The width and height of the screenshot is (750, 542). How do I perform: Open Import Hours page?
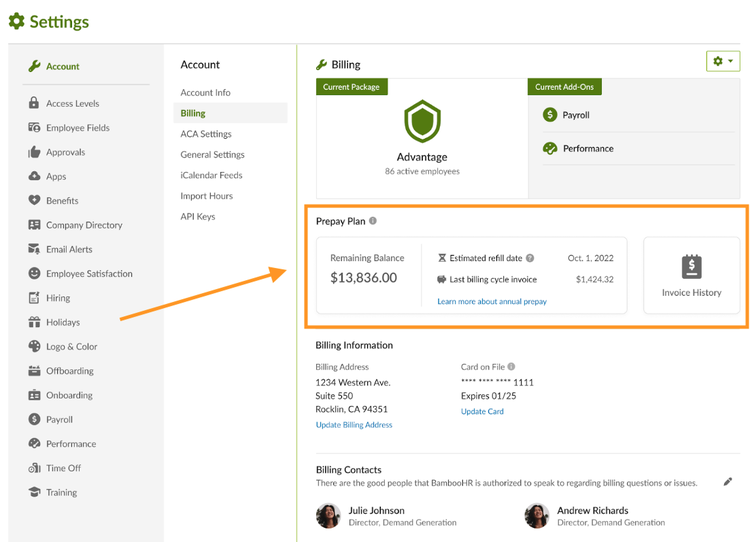click(x=207, y=196)
